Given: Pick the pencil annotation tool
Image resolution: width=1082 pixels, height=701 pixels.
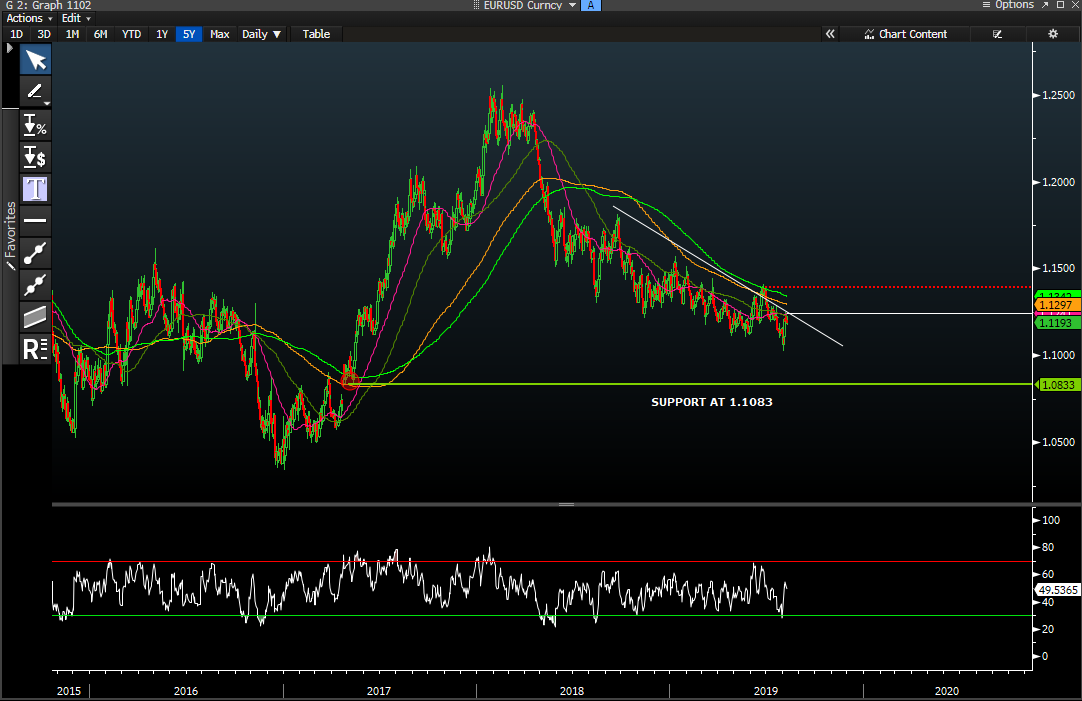Looking at the screenshot, I should 36,92.
